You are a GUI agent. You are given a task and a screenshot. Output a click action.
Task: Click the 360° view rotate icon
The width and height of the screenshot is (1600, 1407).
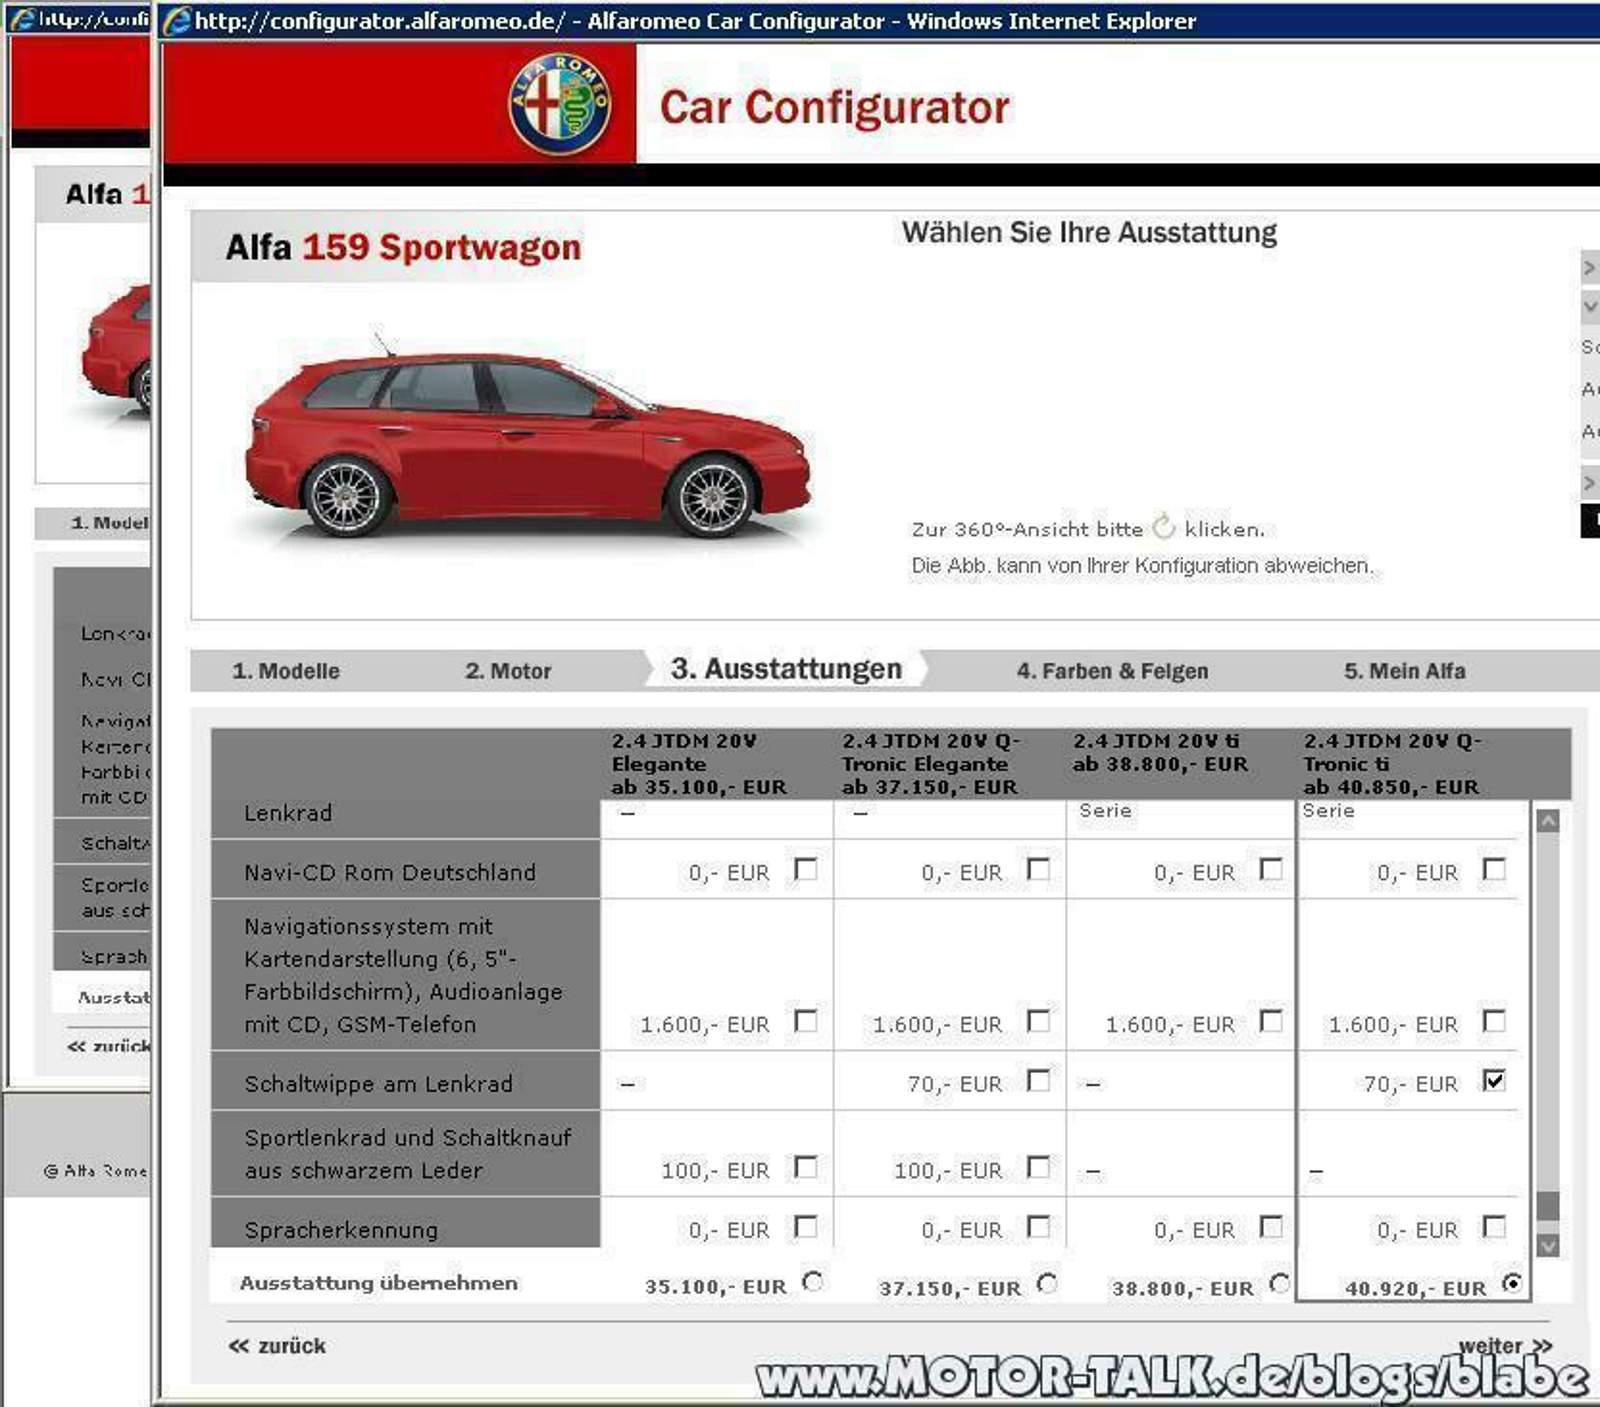coord(1163,526)
